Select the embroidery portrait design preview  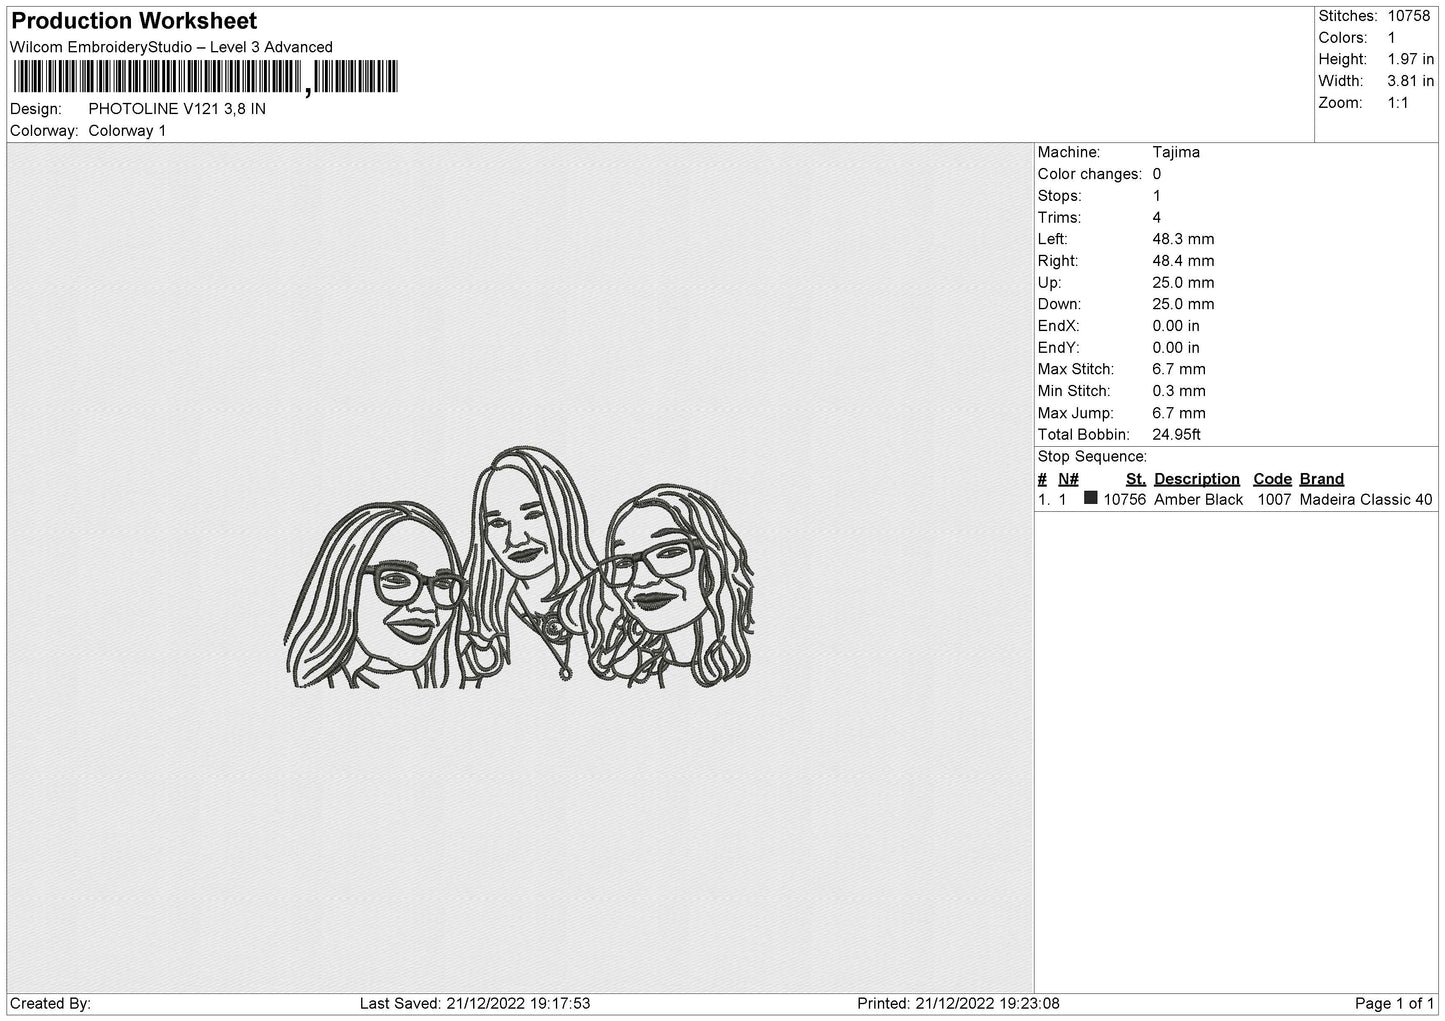(520, 567)
